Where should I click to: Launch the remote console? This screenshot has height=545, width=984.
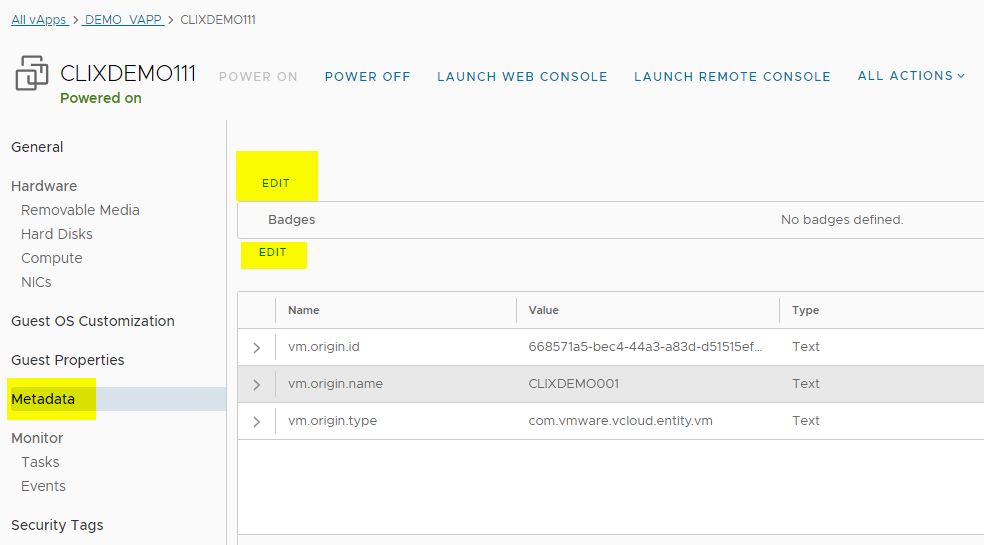point(732,77)
